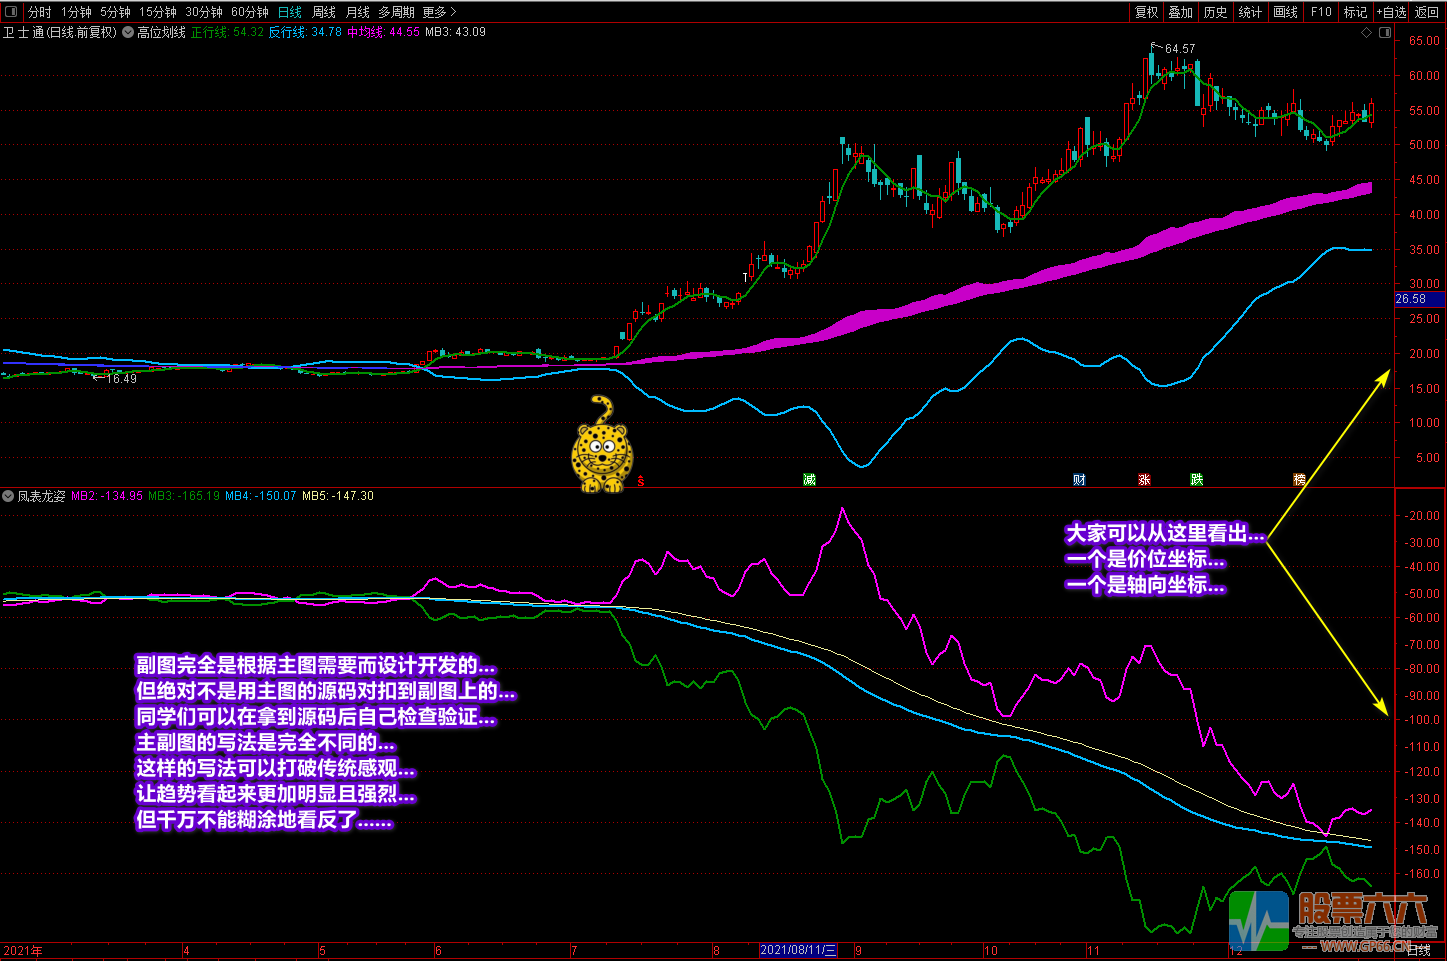Image resolution: width=1447 pixels, height=961 pixels.
Task: Click the blue 财 event marker
Action: pyautogui.click(x=1079, y=480)
